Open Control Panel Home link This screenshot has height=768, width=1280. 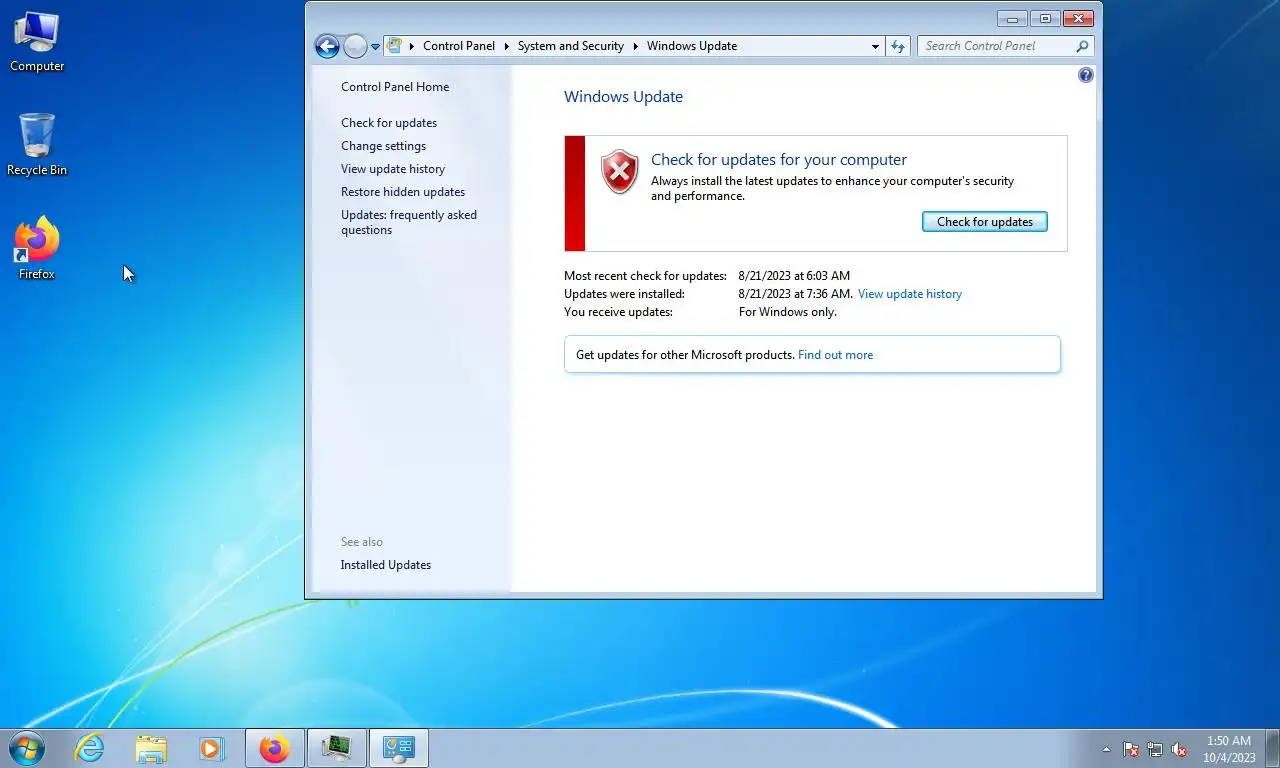(395, 87)
